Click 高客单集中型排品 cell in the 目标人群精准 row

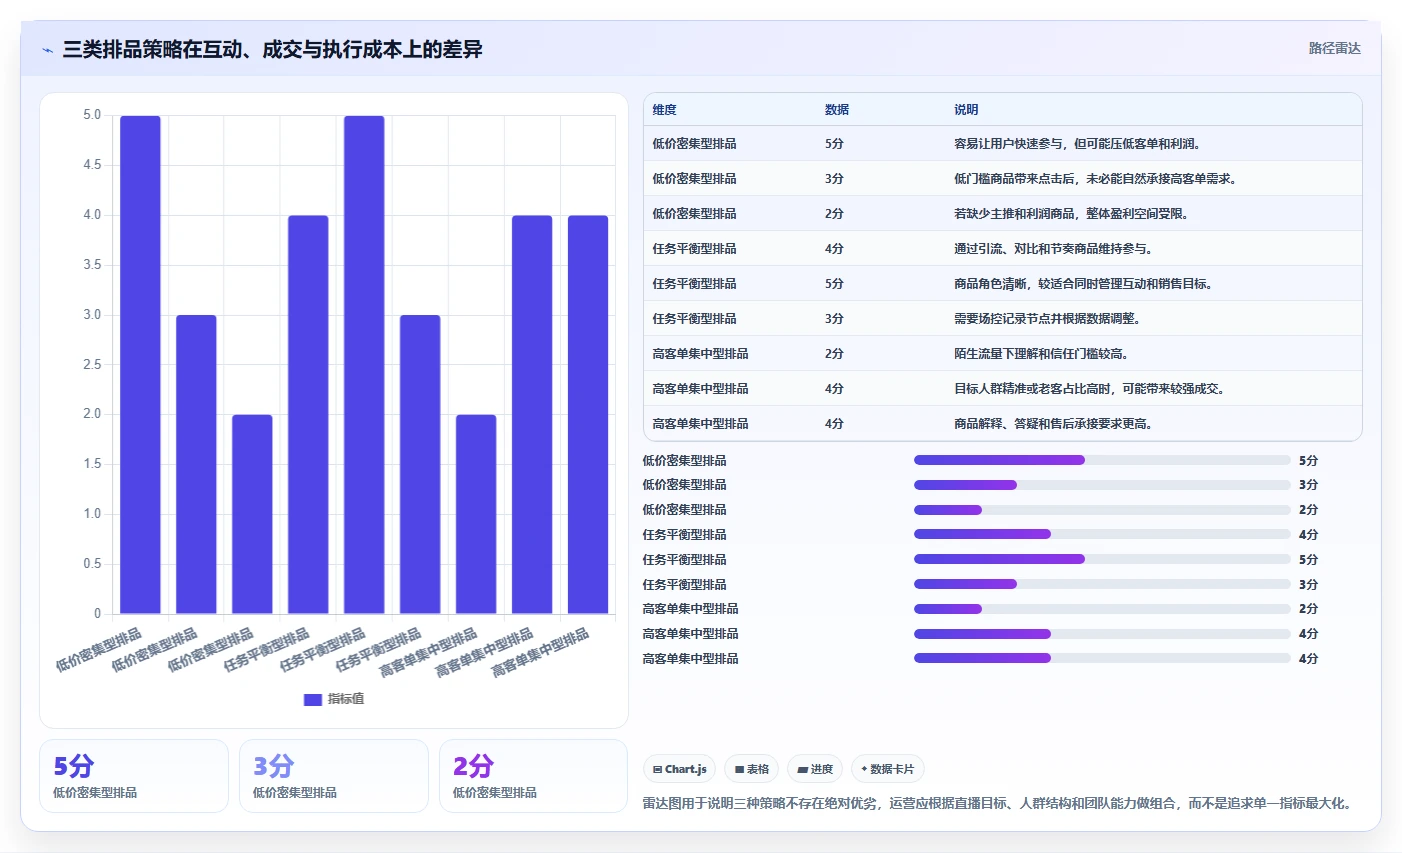(700, 389)
